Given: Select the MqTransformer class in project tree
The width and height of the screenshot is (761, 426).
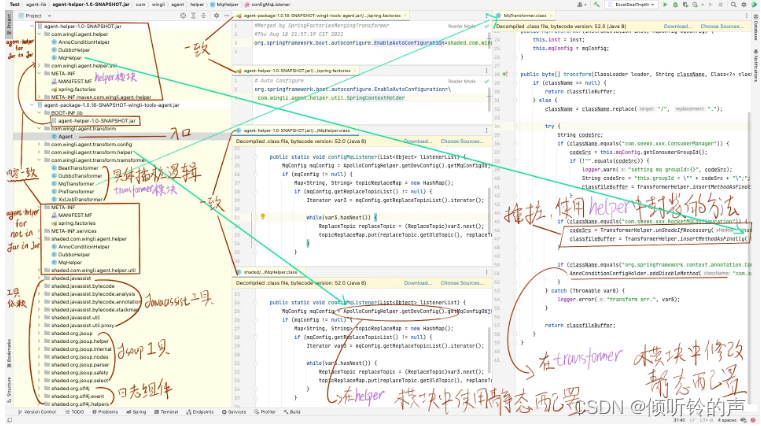Looking at the screenshot, I should coord(76,184).
